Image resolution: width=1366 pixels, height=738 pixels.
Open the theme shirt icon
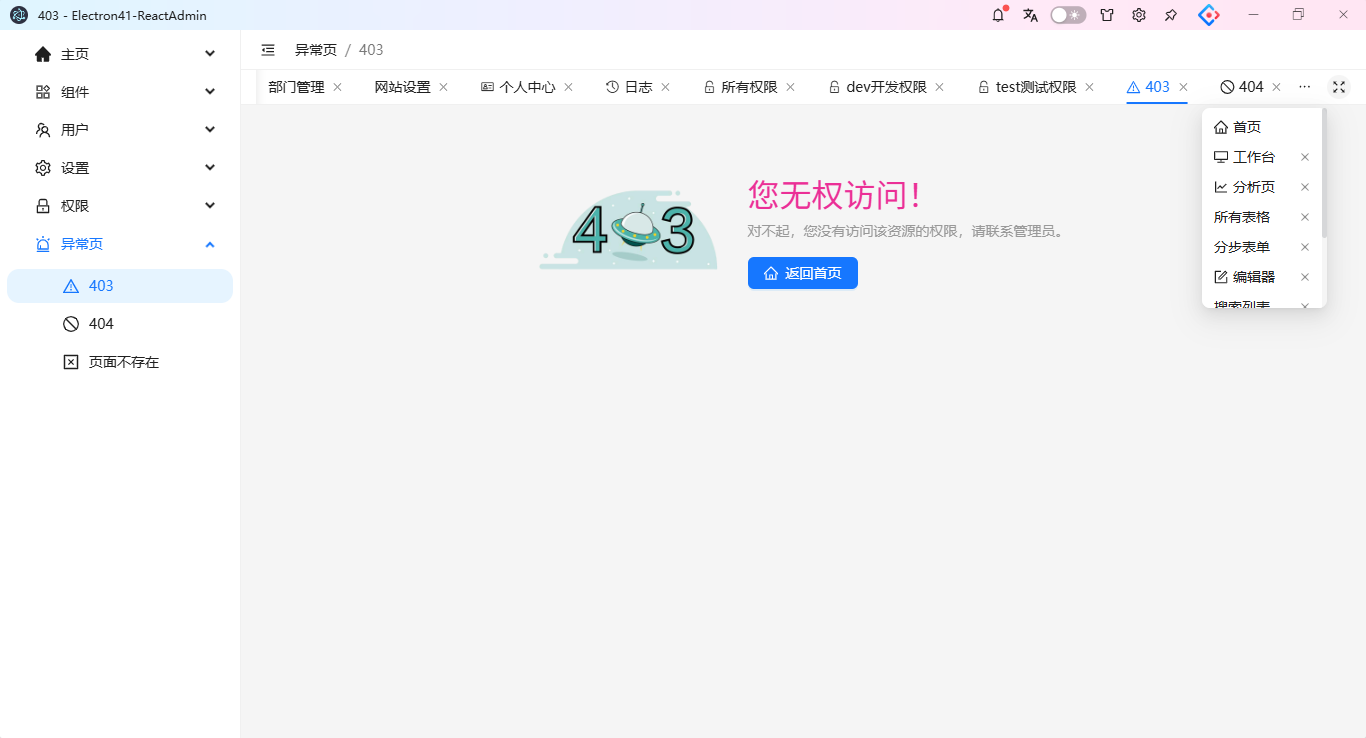pyautogui.click(x=1107, y=15)
